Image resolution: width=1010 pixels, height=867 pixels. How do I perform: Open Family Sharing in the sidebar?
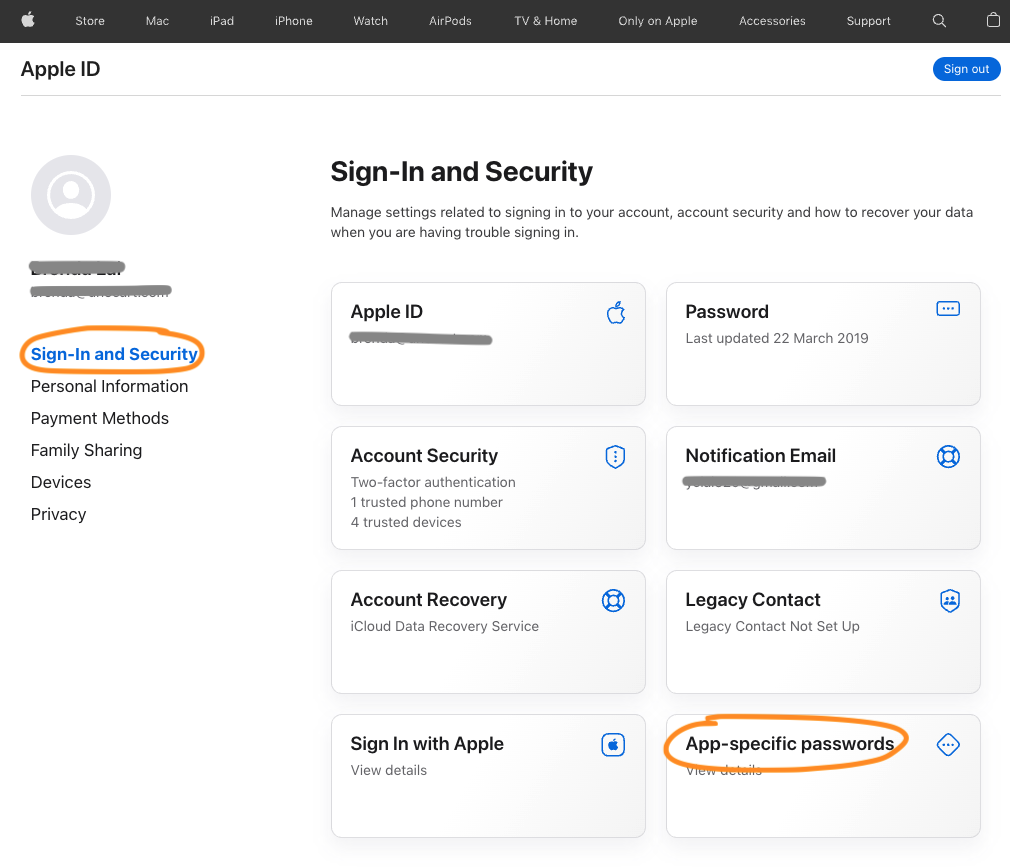click(86, 450)
